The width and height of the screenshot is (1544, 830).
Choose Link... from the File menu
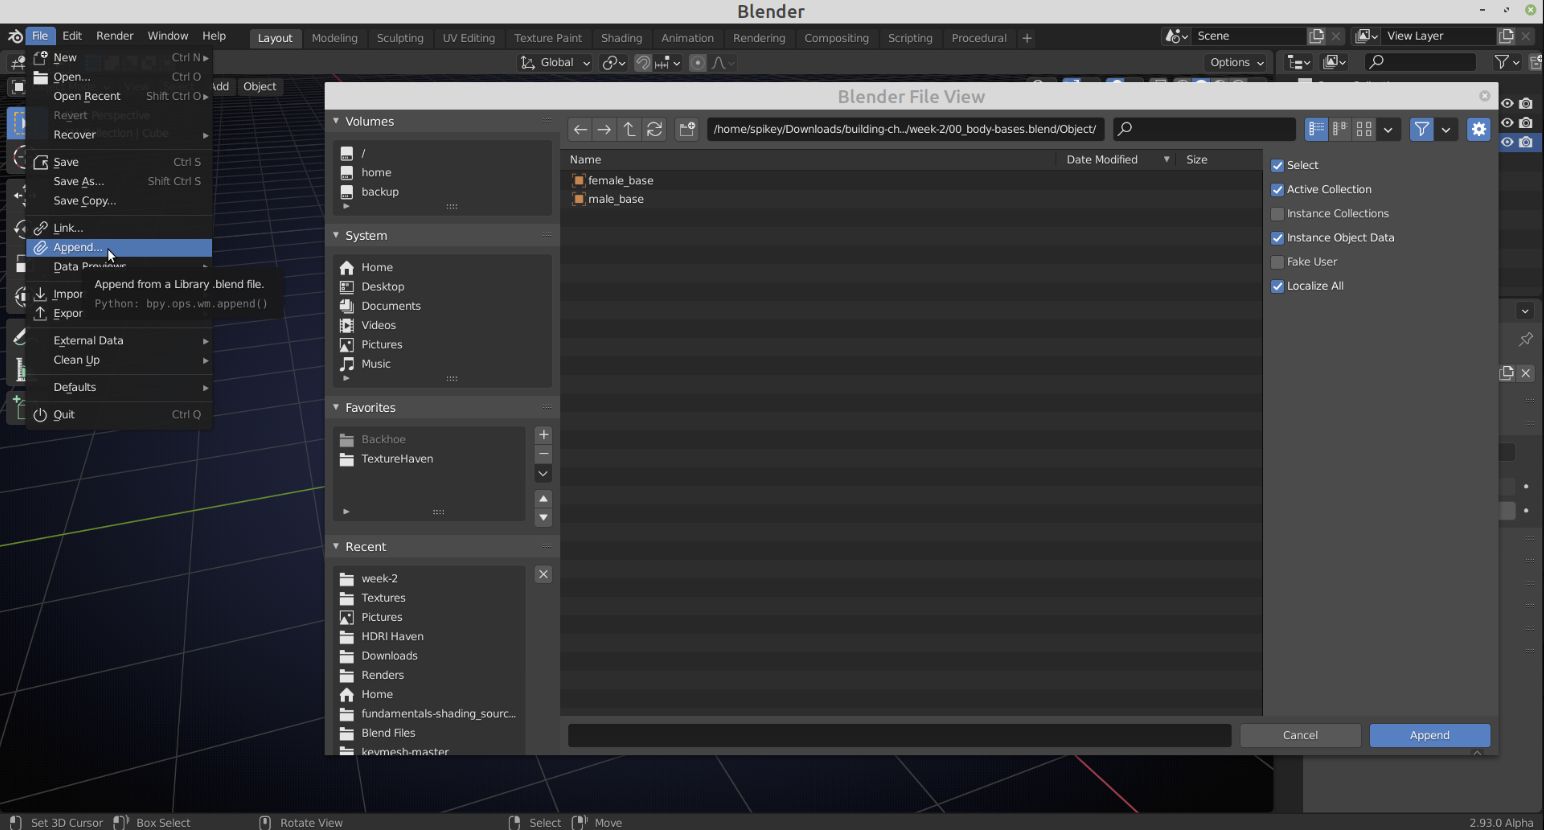(119, 228)
